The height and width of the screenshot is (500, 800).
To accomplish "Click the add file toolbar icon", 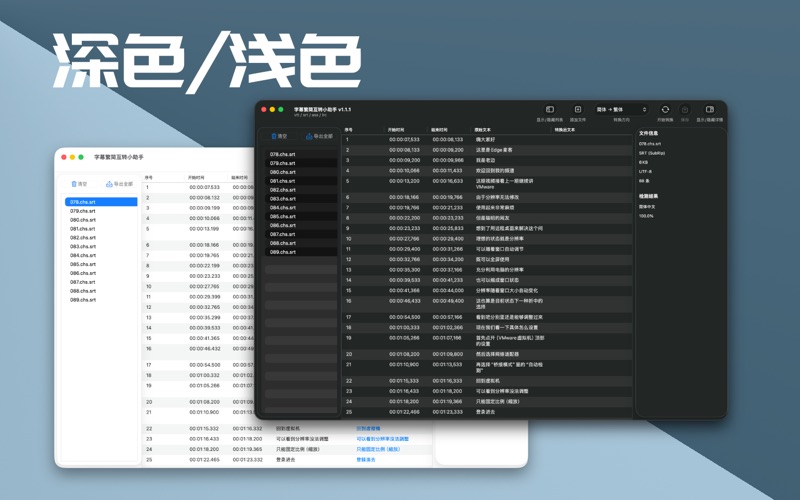I will click(577, 110).
